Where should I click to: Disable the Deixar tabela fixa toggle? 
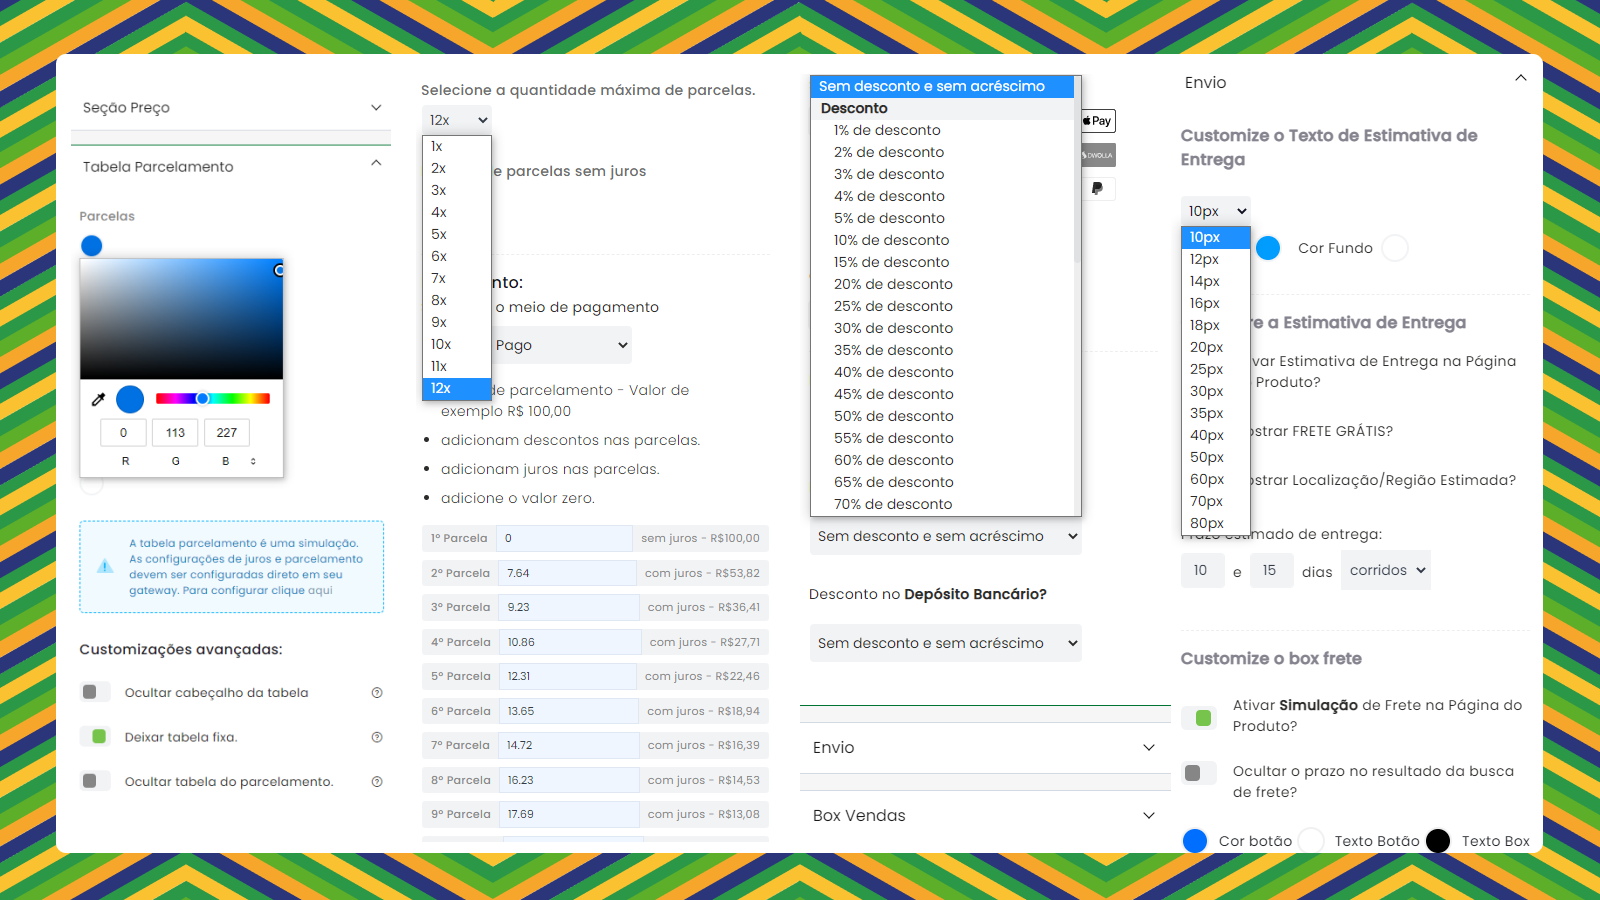tap(95, 737)
